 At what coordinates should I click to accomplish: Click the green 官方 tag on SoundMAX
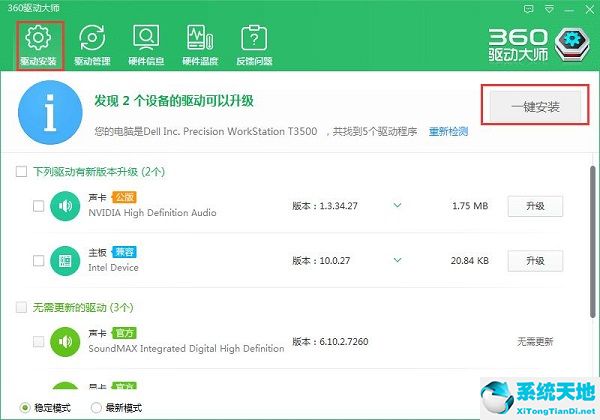[124, 333]
